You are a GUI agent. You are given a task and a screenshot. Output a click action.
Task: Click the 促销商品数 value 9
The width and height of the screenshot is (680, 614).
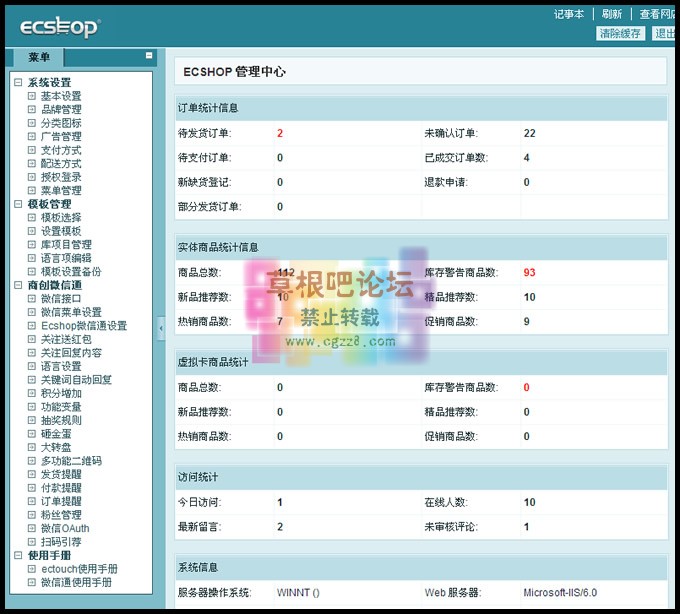pos(526,322)
